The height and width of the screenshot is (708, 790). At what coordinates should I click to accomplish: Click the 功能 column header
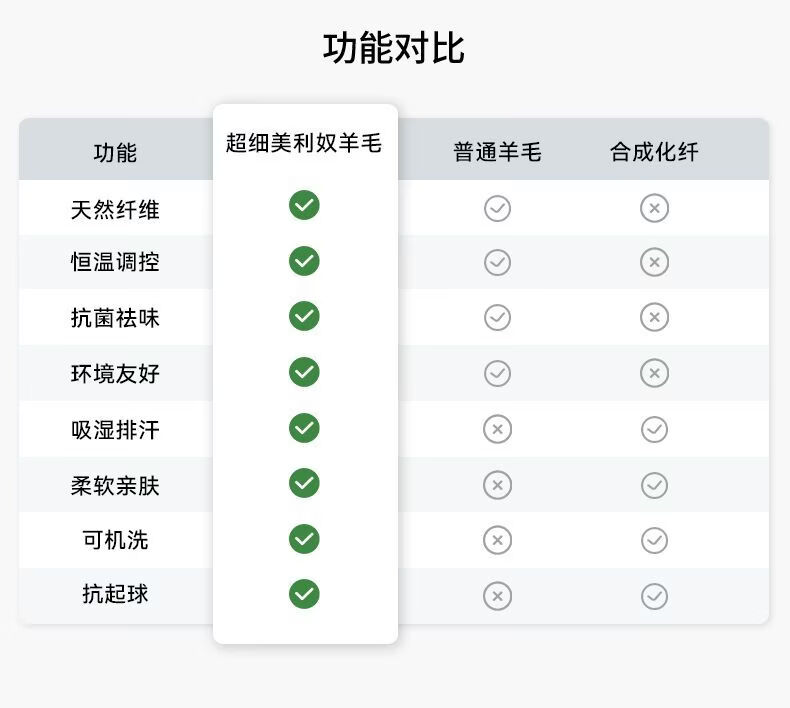coord(115,153)
